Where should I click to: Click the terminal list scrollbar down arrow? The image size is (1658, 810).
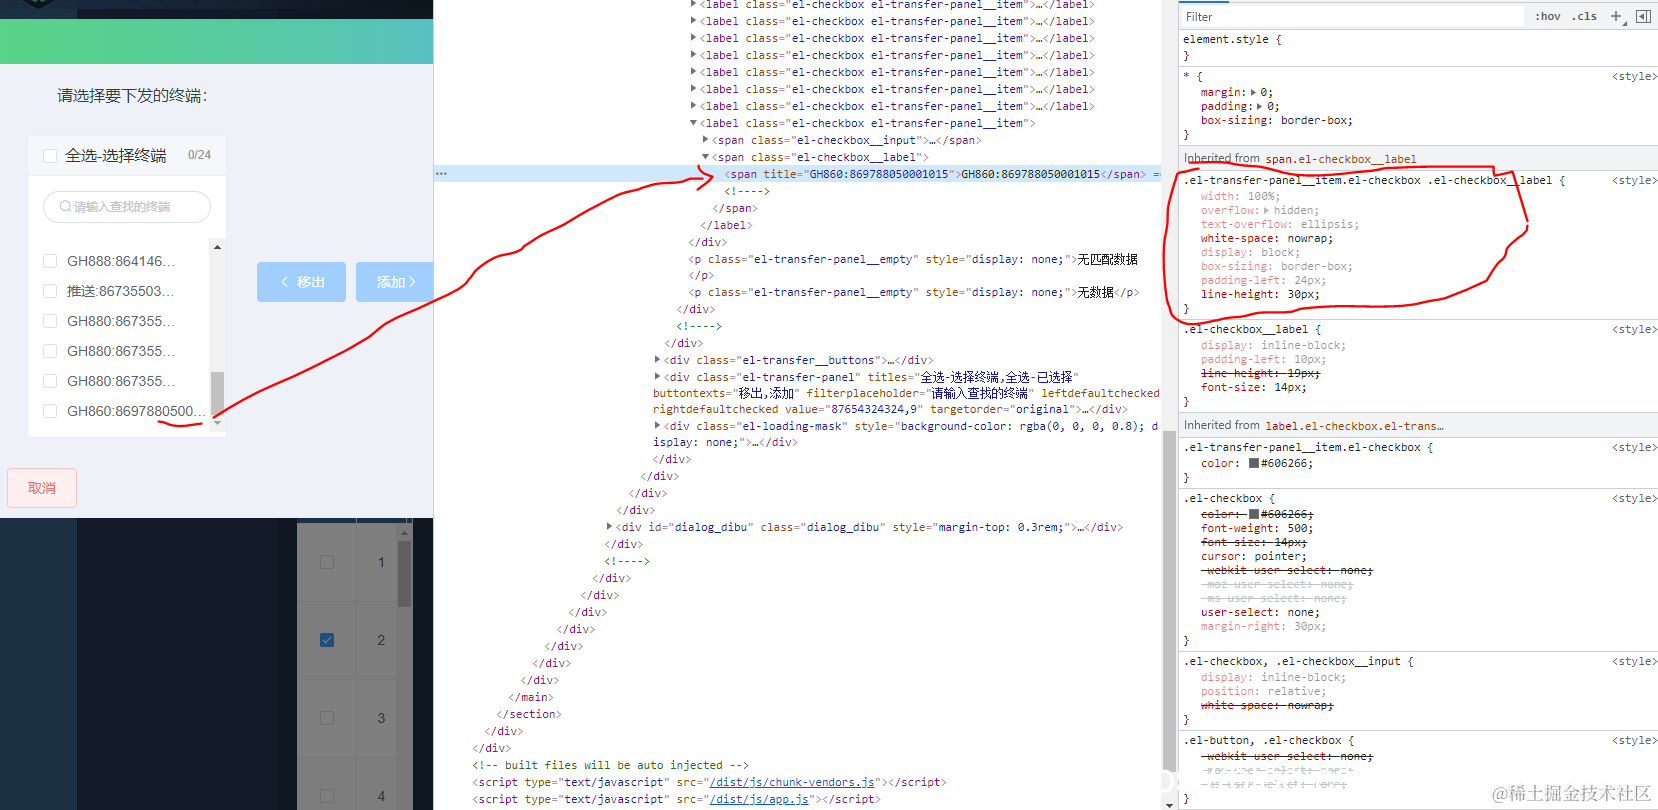[x=217, y=423]
